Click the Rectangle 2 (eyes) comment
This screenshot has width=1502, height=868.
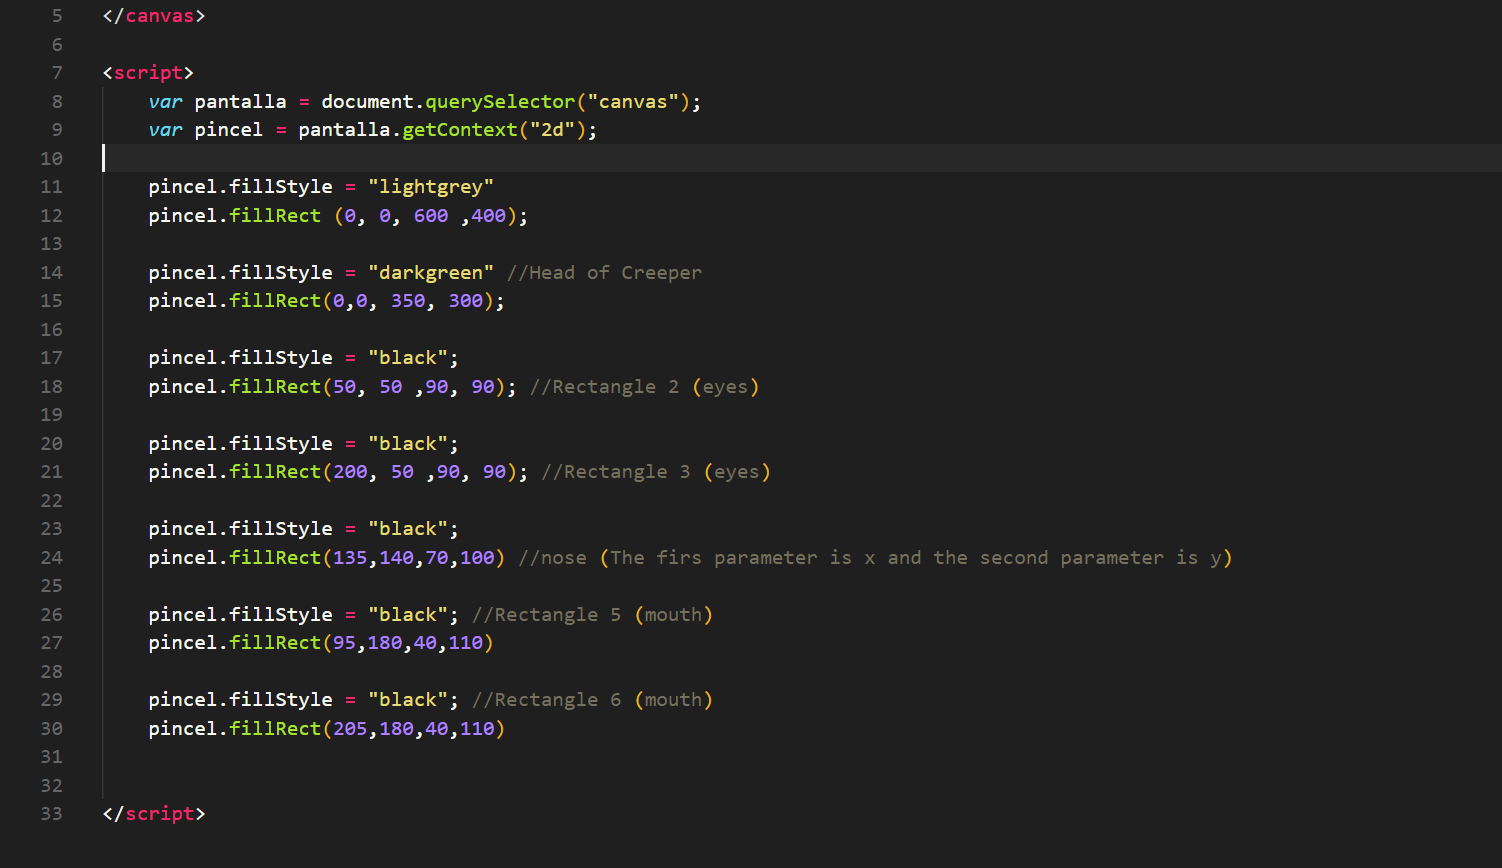click(x=645, y=386)
